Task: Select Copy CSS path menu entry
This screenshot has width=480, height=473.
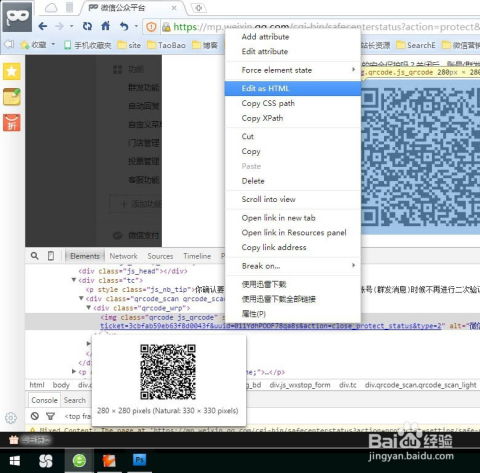Action: (x=293, y=103)
